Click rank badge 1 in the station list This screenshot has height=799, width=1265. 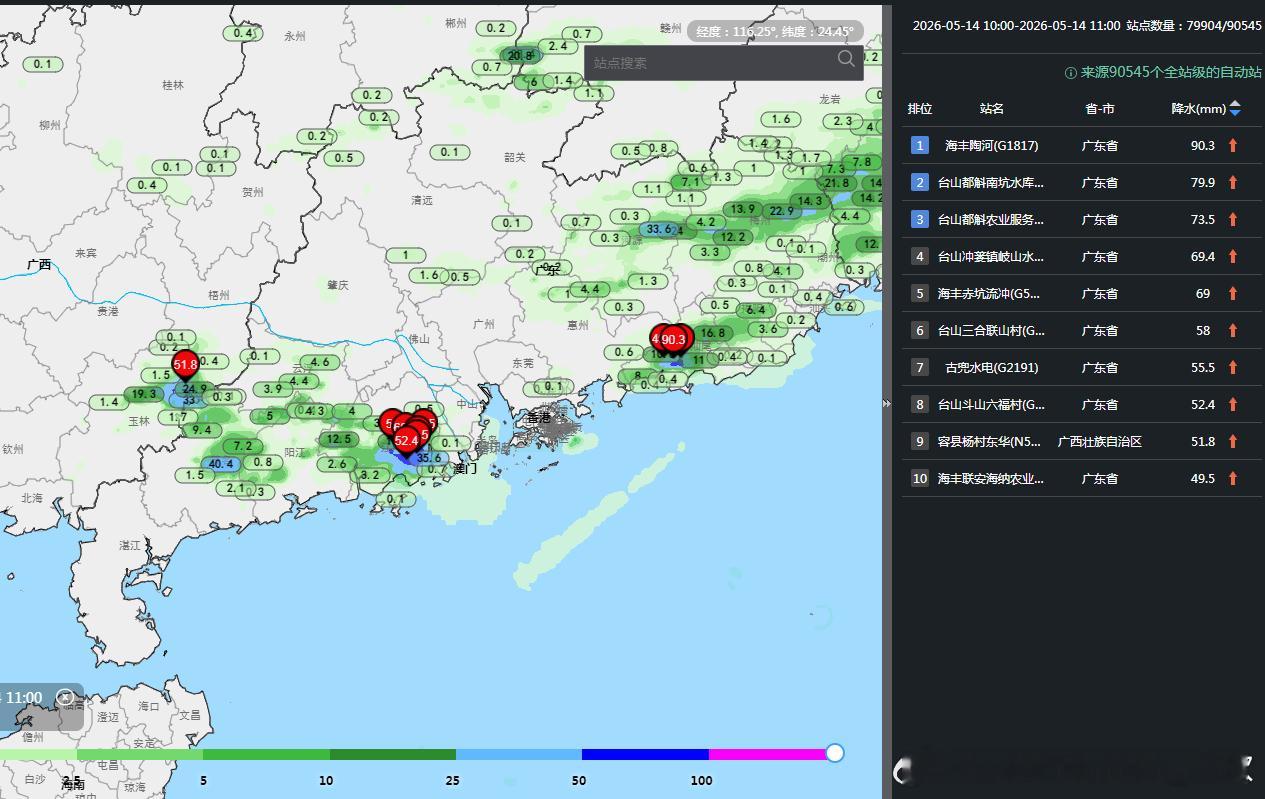tap(920, 145)
